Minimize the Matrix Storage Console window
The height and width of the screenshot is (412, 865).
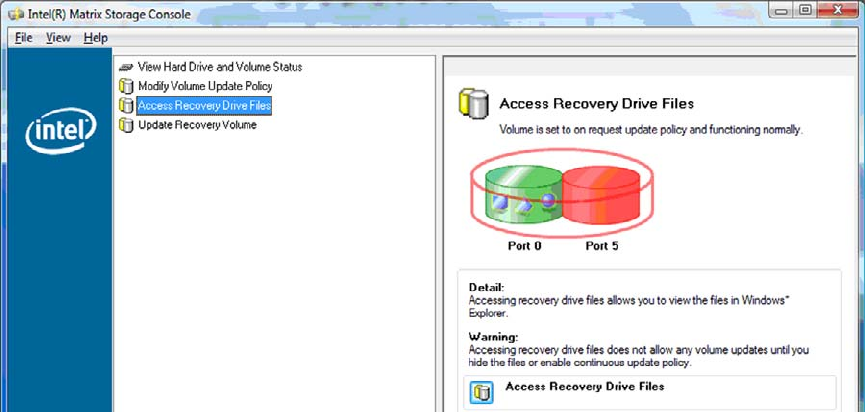tap(779, 9)
